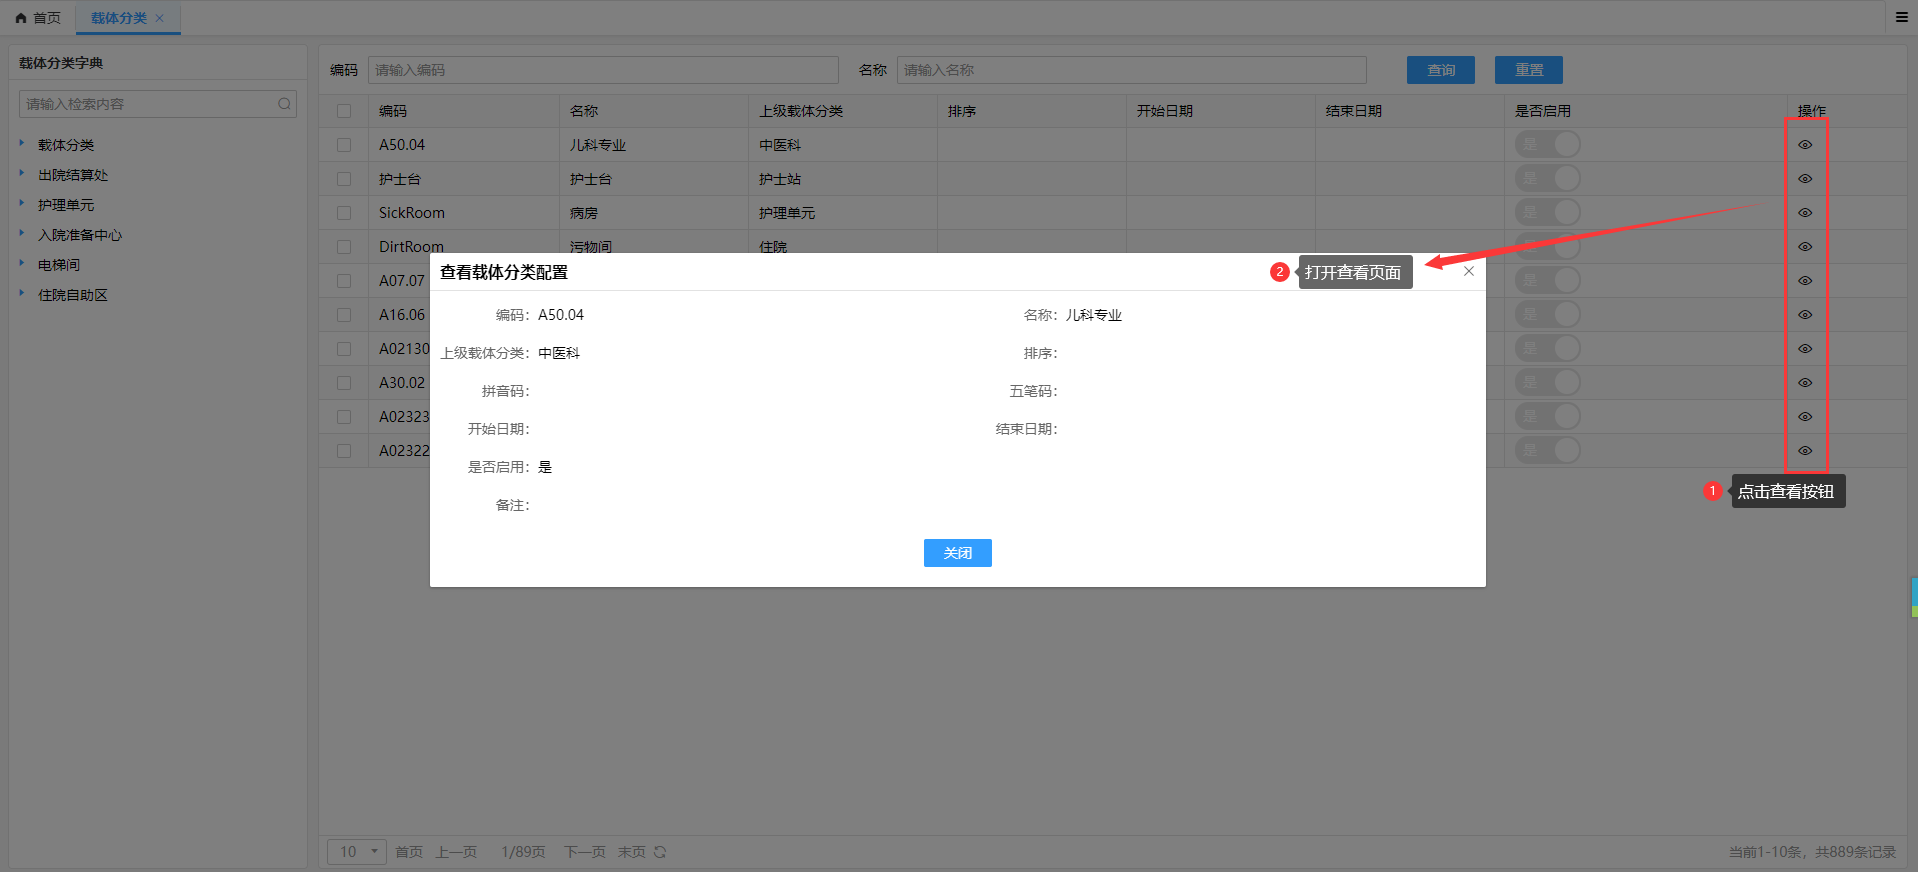Click the eye icon in the 护士台 row
This screenshot has width=1918, height=872.
click(x=1805, y=179)
